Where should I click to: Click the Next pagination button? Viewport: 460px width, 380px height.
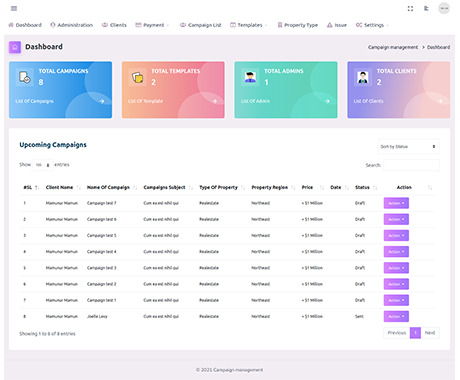pyautogui.click(x=430, y=333)
